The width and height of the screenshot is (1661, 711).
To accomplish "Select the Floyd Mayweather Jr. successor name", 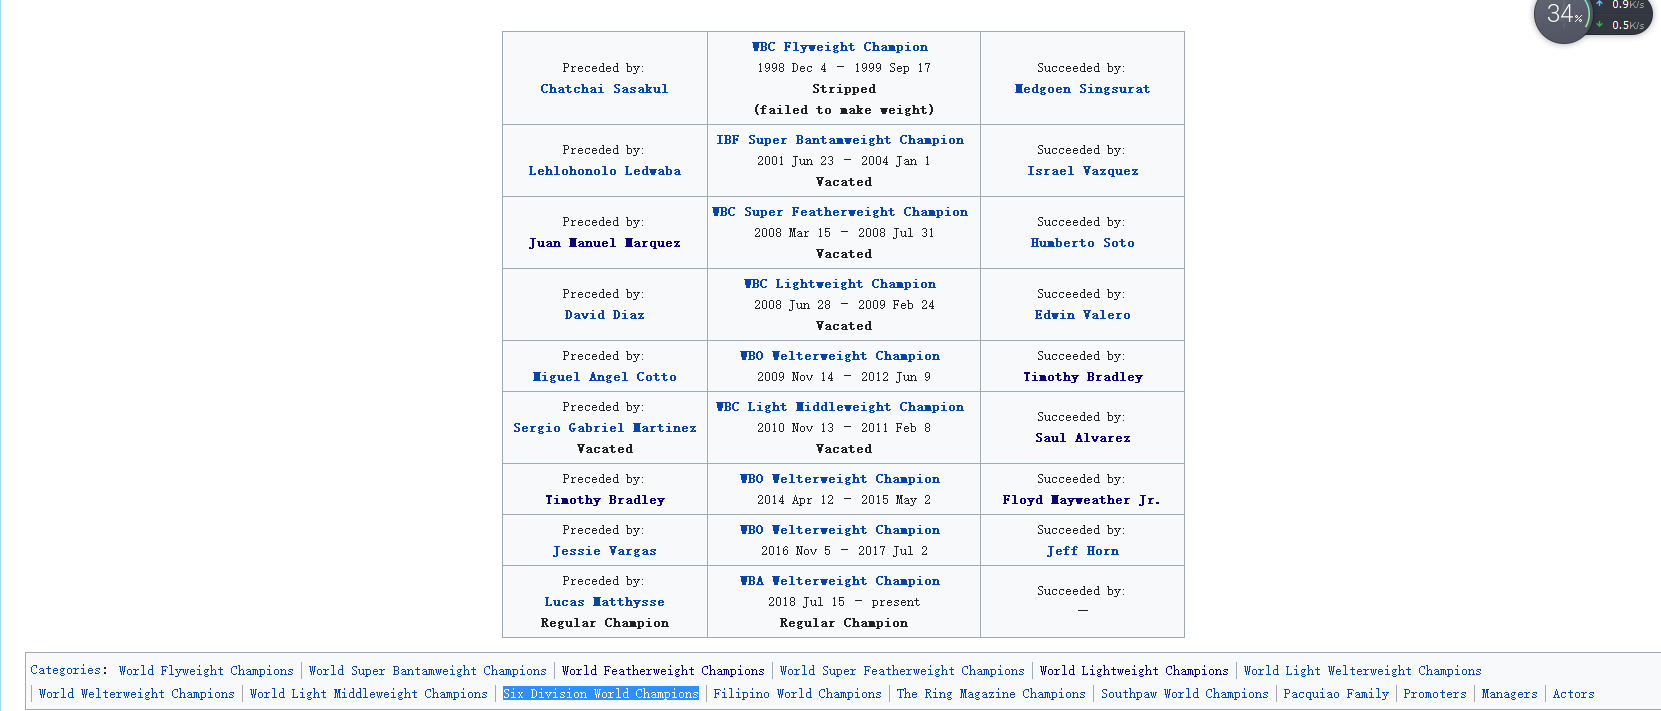I will tap(1082, 500).
